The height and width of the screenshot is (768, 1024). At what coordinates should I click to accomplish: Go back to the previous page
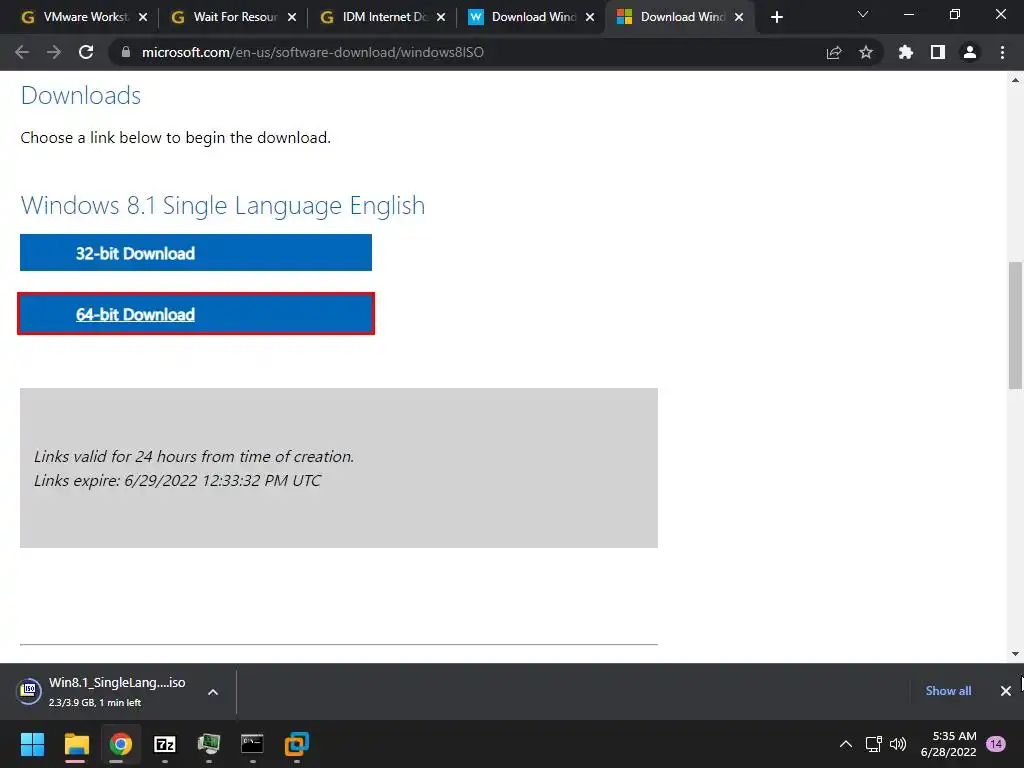click(x=22, y=52)
